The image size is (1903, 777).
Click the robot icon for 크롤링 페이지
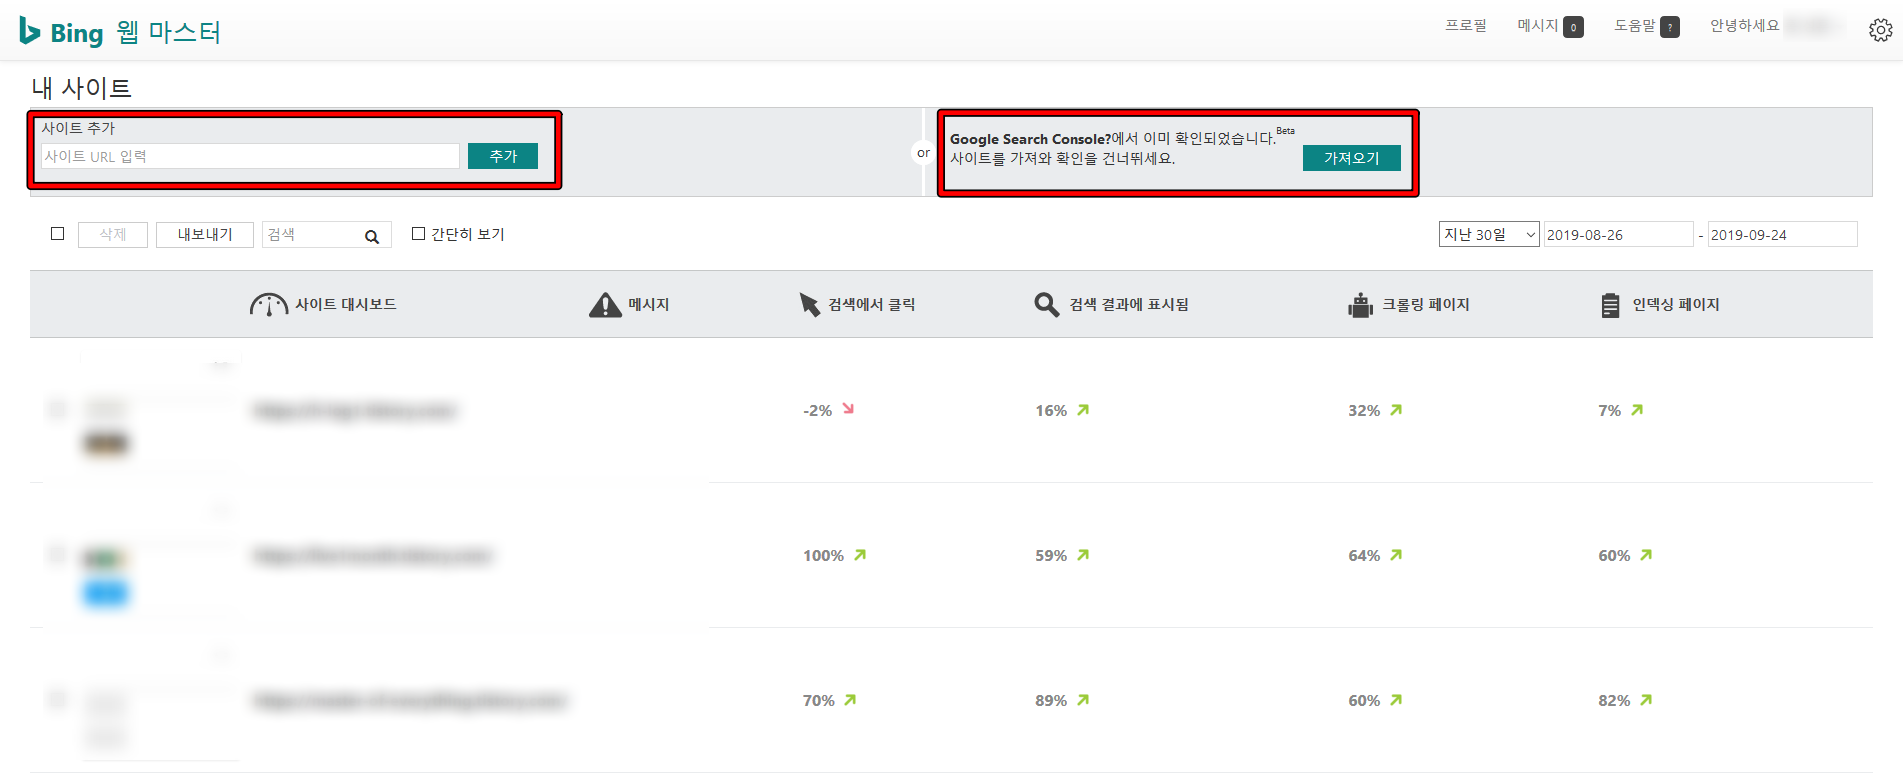tap(1360, 305)
